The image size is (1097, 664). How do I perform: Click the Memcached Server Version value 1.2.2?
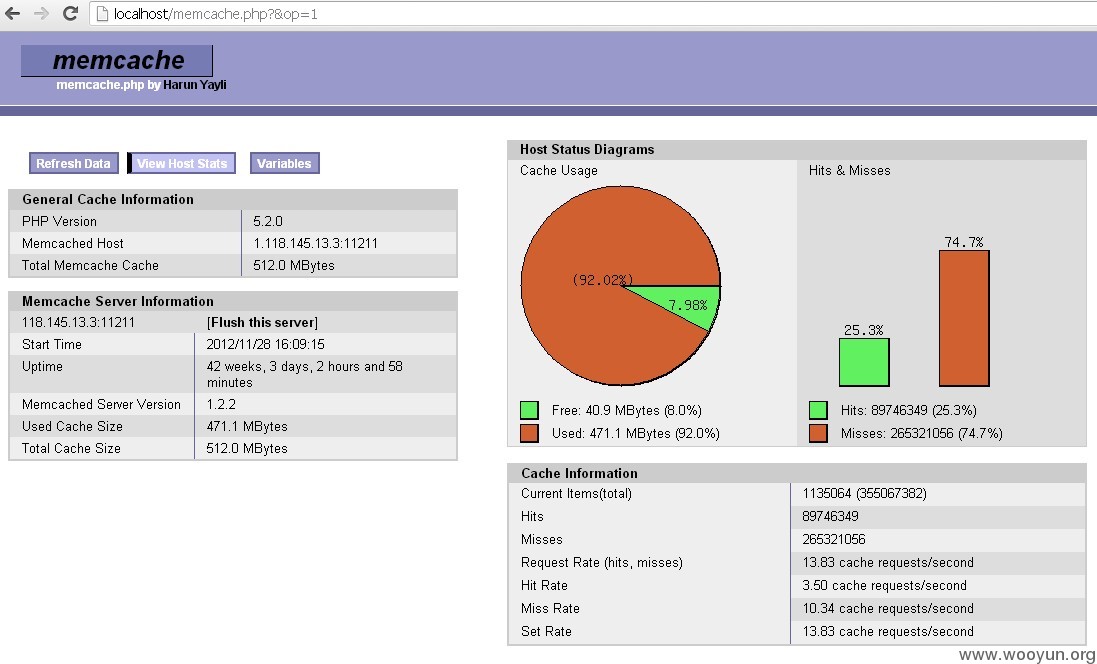coord(221,404)
